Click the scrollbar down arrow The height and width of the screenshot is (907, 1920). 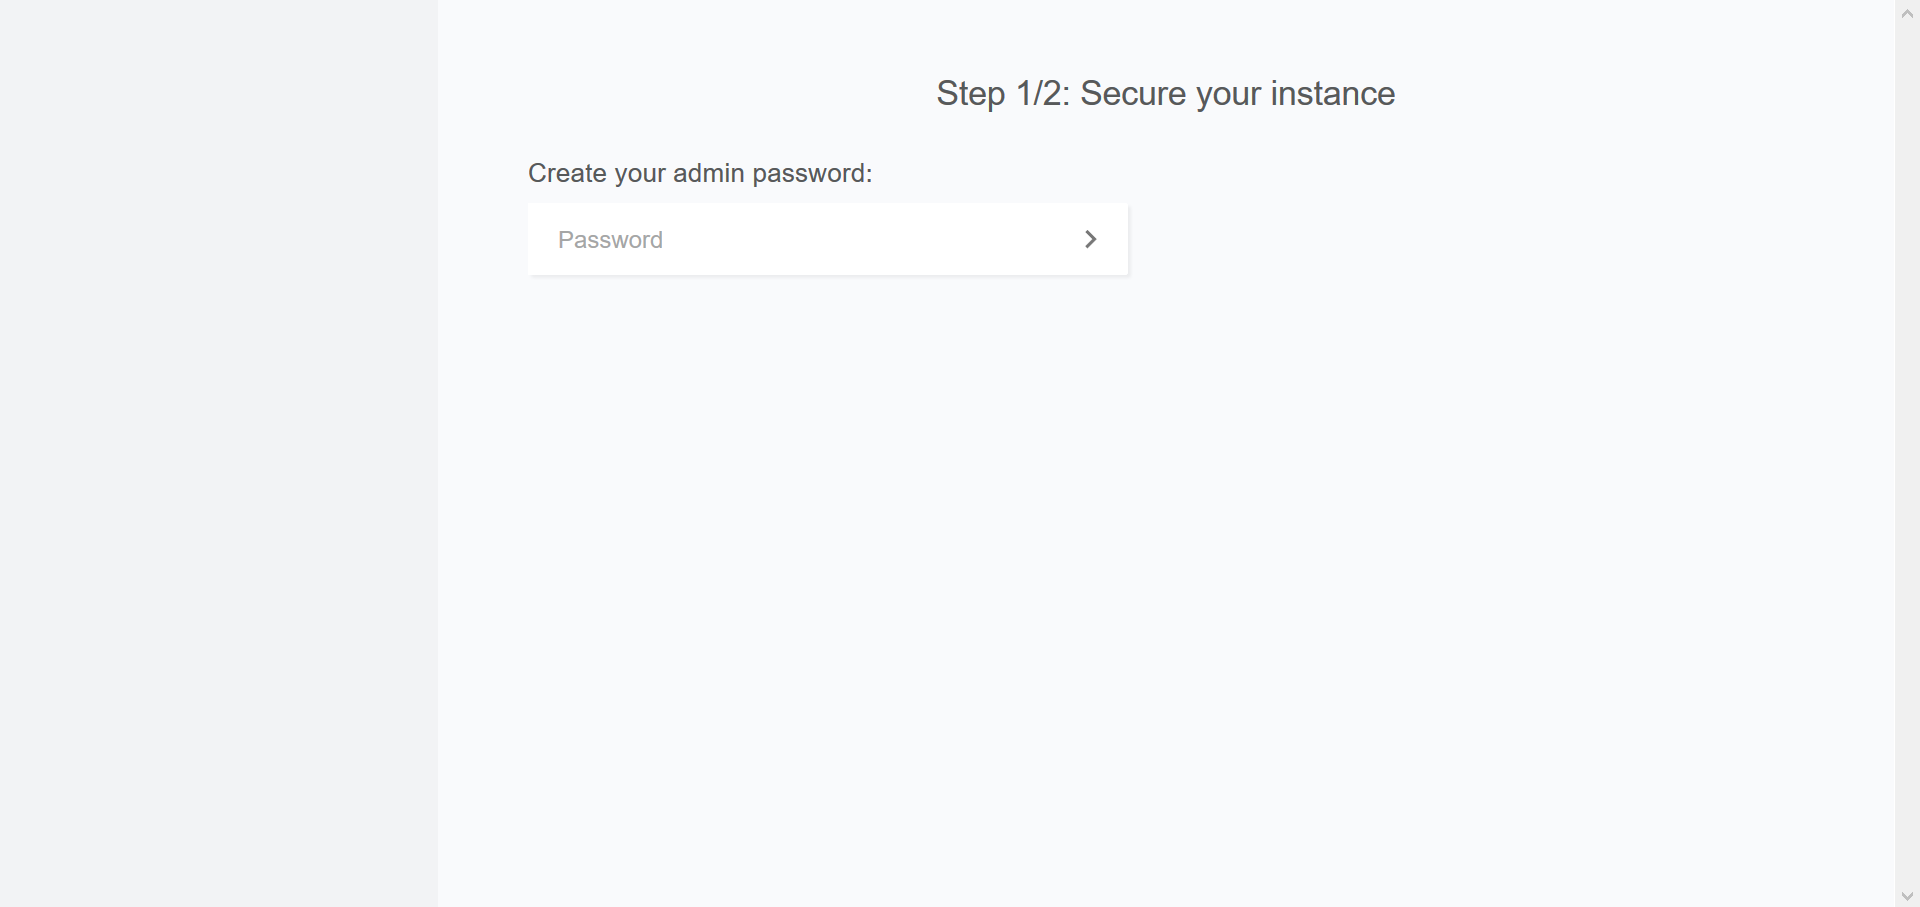(x=1907, y=896)
